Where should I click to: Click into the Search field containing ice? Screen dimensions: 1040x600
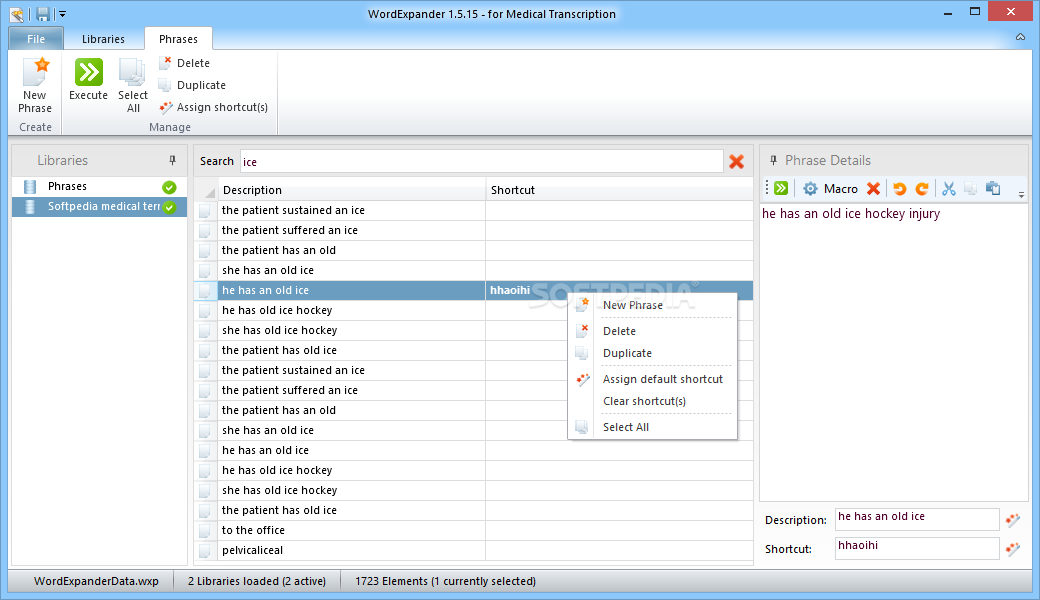coord(482,162)
